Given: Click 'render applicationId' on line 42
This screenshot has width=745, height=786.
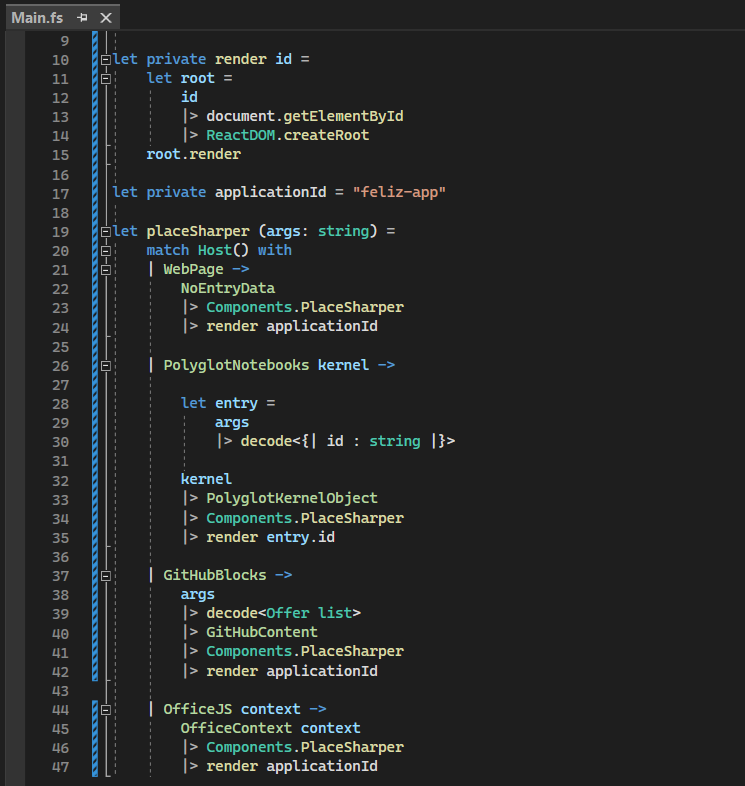Looking at the screenshot, I should click(292, 671).
